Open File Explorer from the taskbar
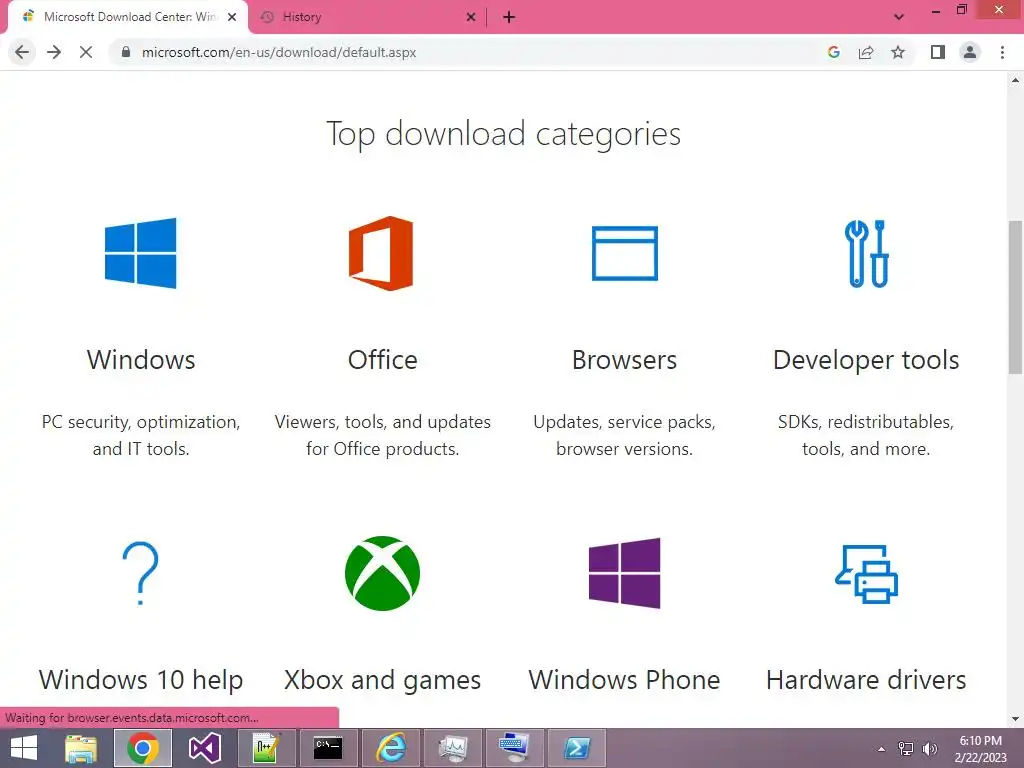Image resolution: width=1024 pixels, height=768 pixels. pos(81,748)
